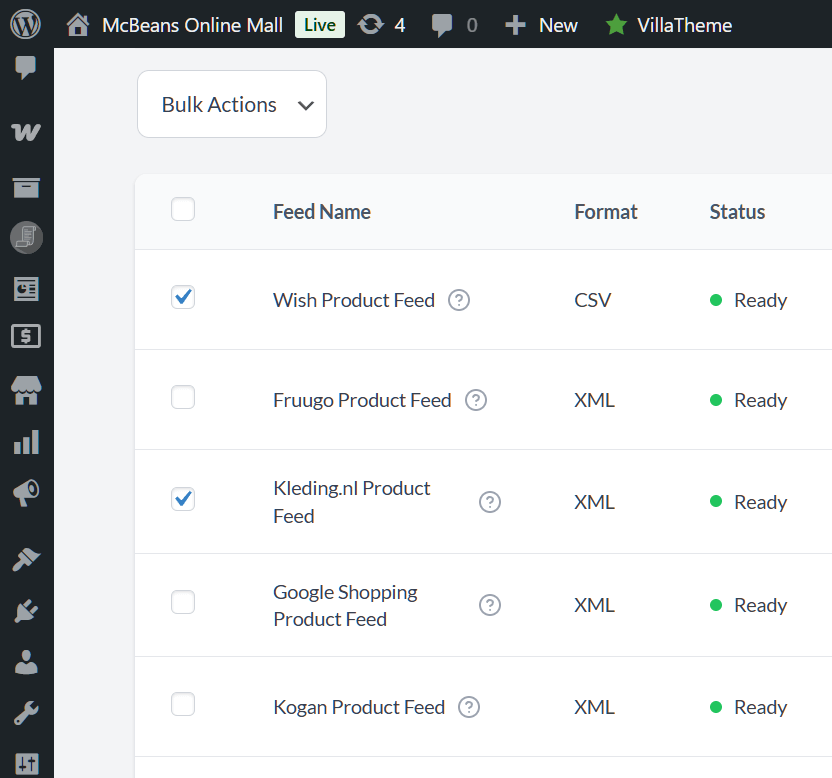Open the updates icon showing 4
Screen dimensions: 832x778
pyautogui.click(x=381, y=25)
